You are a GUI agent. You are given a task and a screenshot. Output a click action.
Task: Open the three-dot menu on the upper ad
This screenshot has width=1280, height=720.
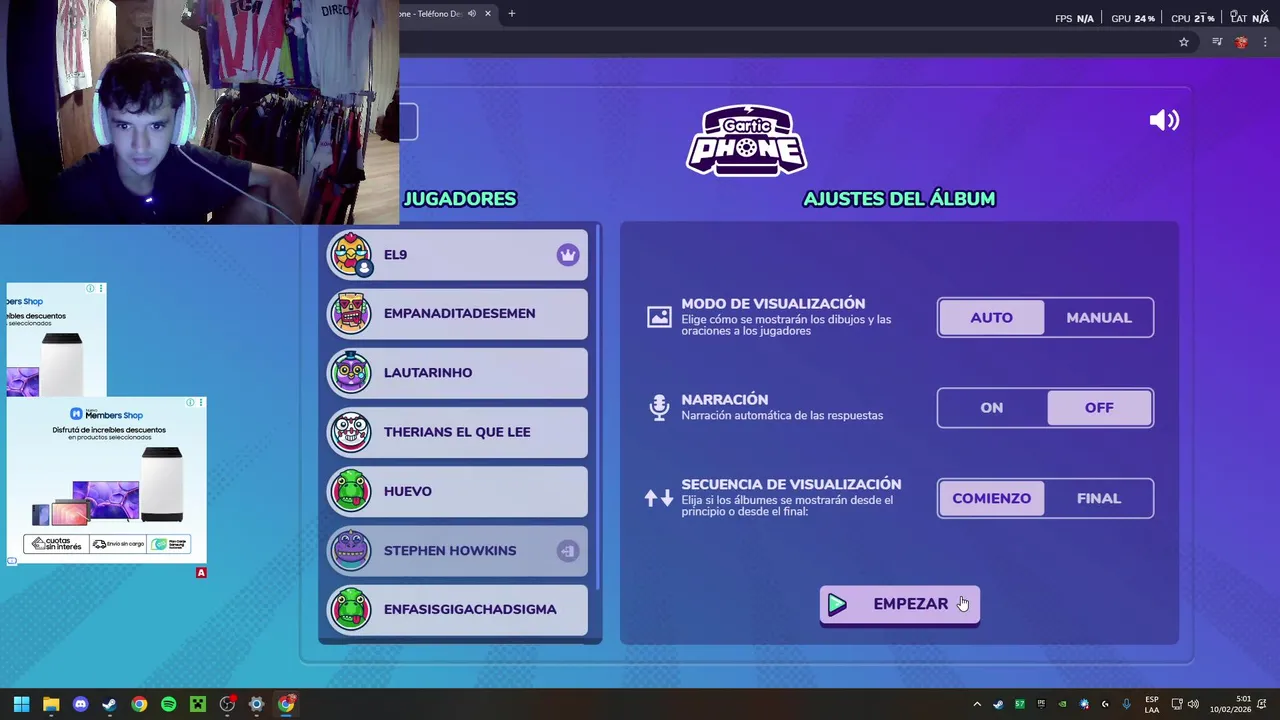pyautogui.click(x=100, y=289)
